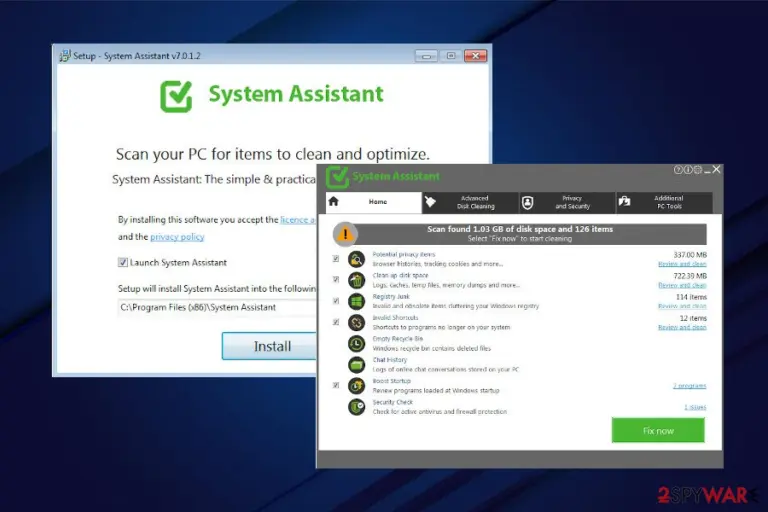768x512 pixels.
Task: Click the install path field for System Assistant
Action: click(217, 307)
